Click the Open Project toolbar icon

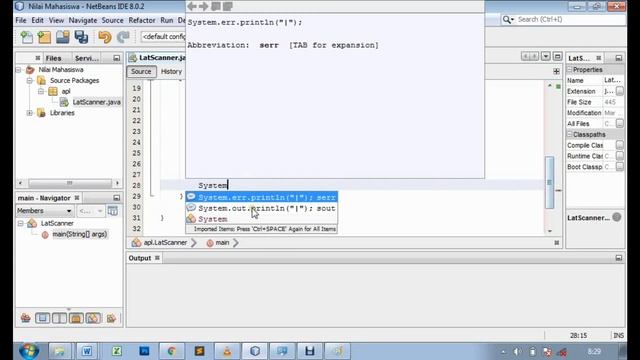(x=62, y=37)
